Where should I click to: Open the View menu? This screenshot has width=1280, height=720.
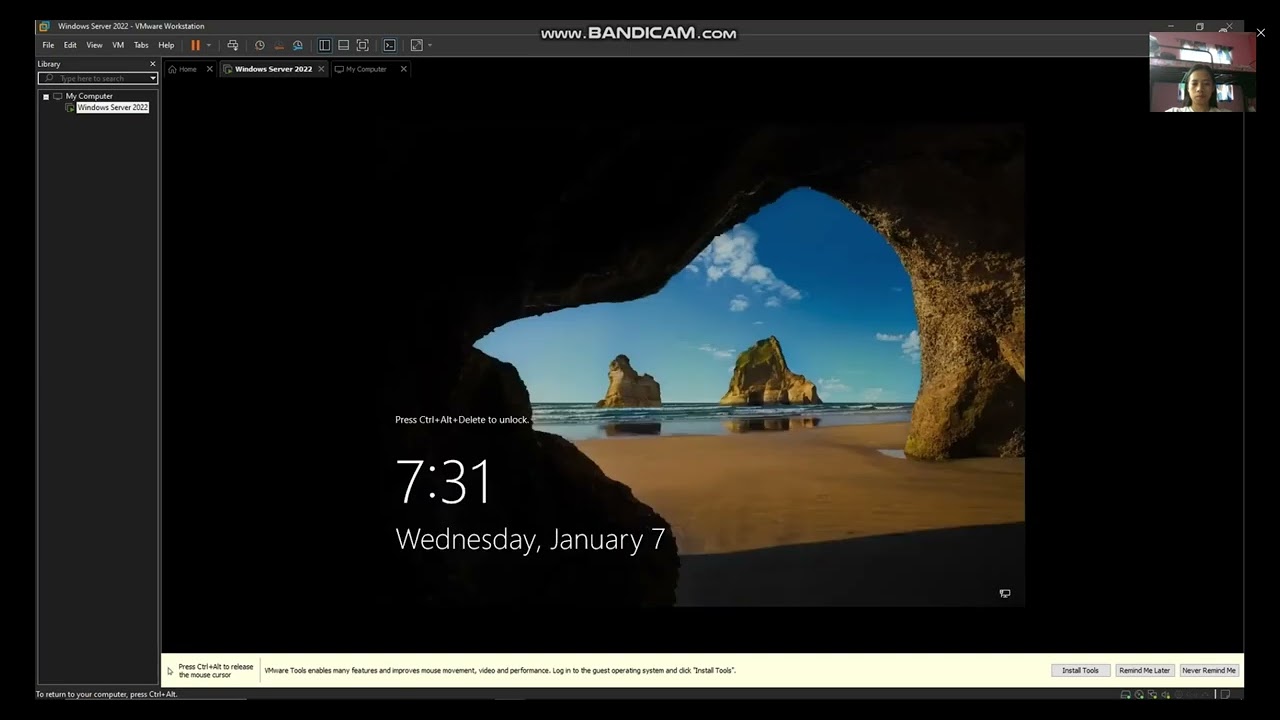(x=94, y=45)
